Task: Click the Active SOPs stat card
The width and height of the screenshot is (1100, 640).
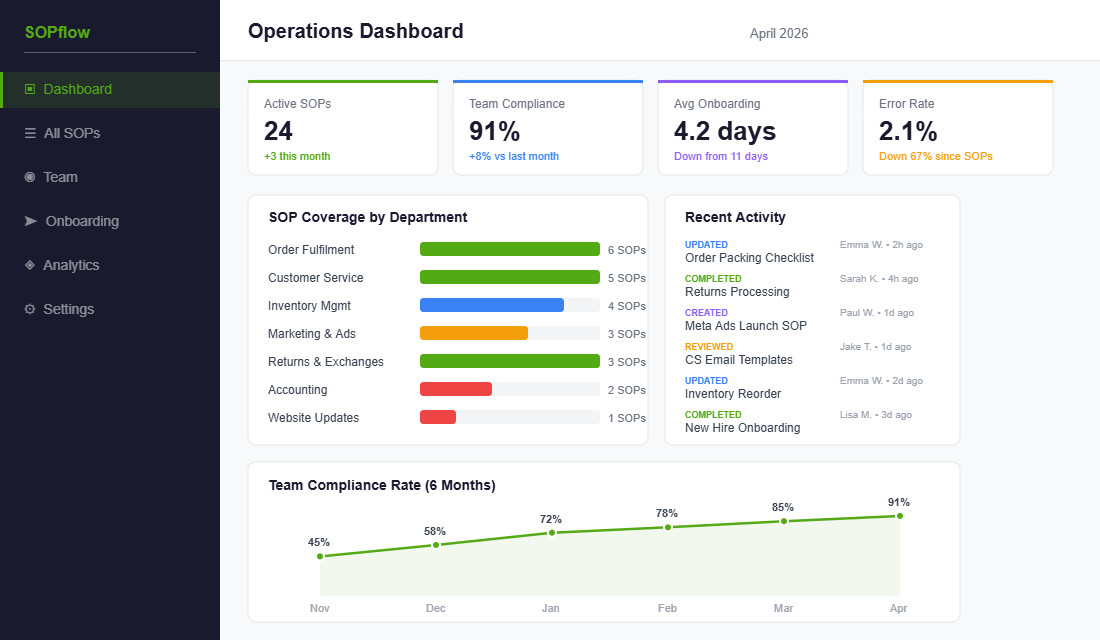Action: (x=343, y=126)
